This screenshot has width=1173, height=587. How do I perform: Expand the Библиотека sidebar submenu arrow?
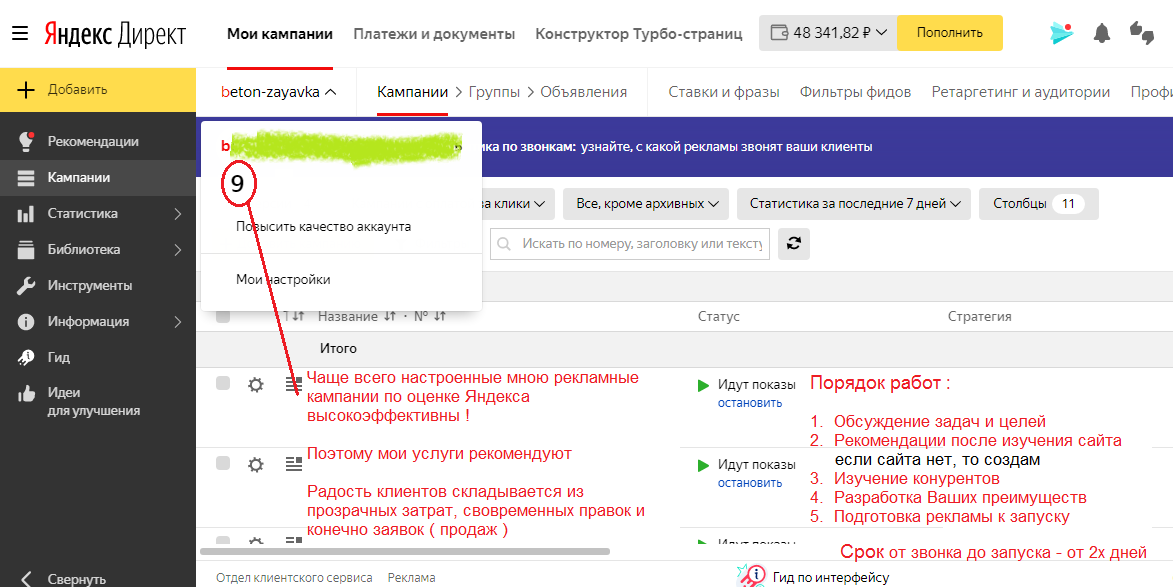178,250
